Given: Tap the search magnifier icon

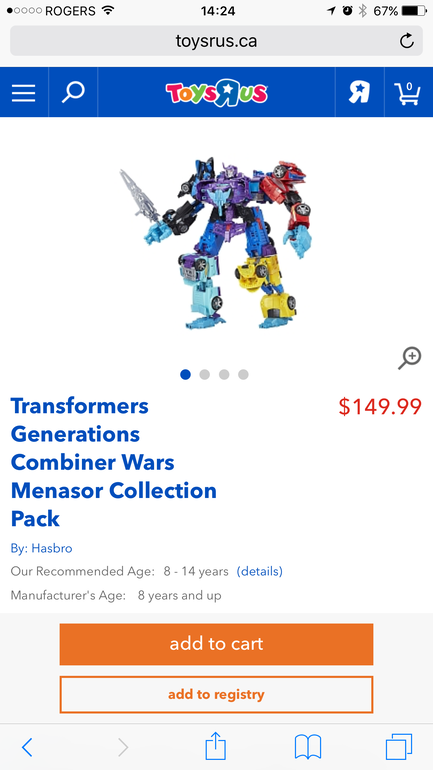Looking at the screenshot, I should tap(73, 92).
